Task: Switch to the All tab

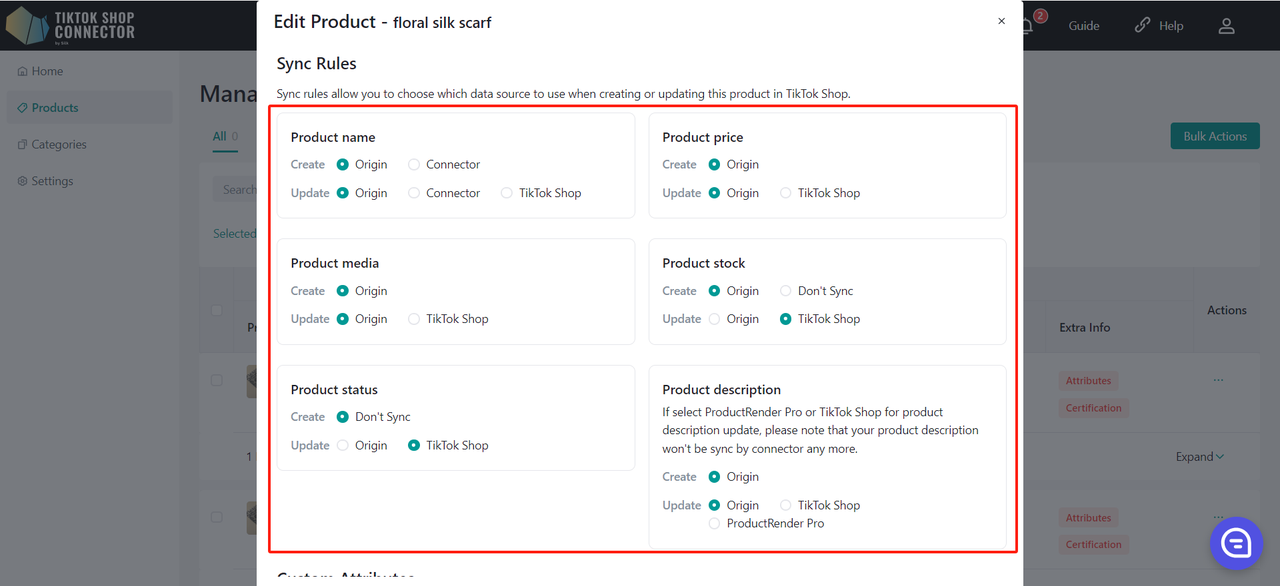Action: point(225,137)
